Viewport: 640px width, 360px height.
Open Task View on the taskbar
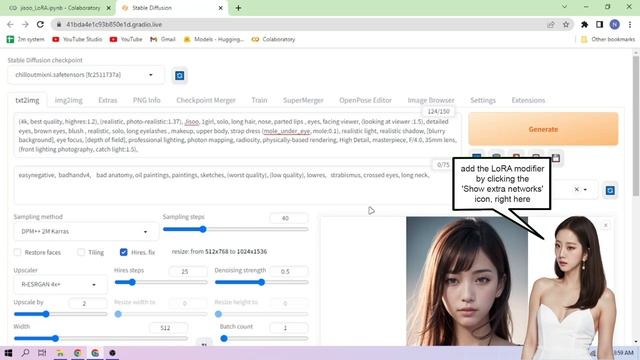point(42,353)
